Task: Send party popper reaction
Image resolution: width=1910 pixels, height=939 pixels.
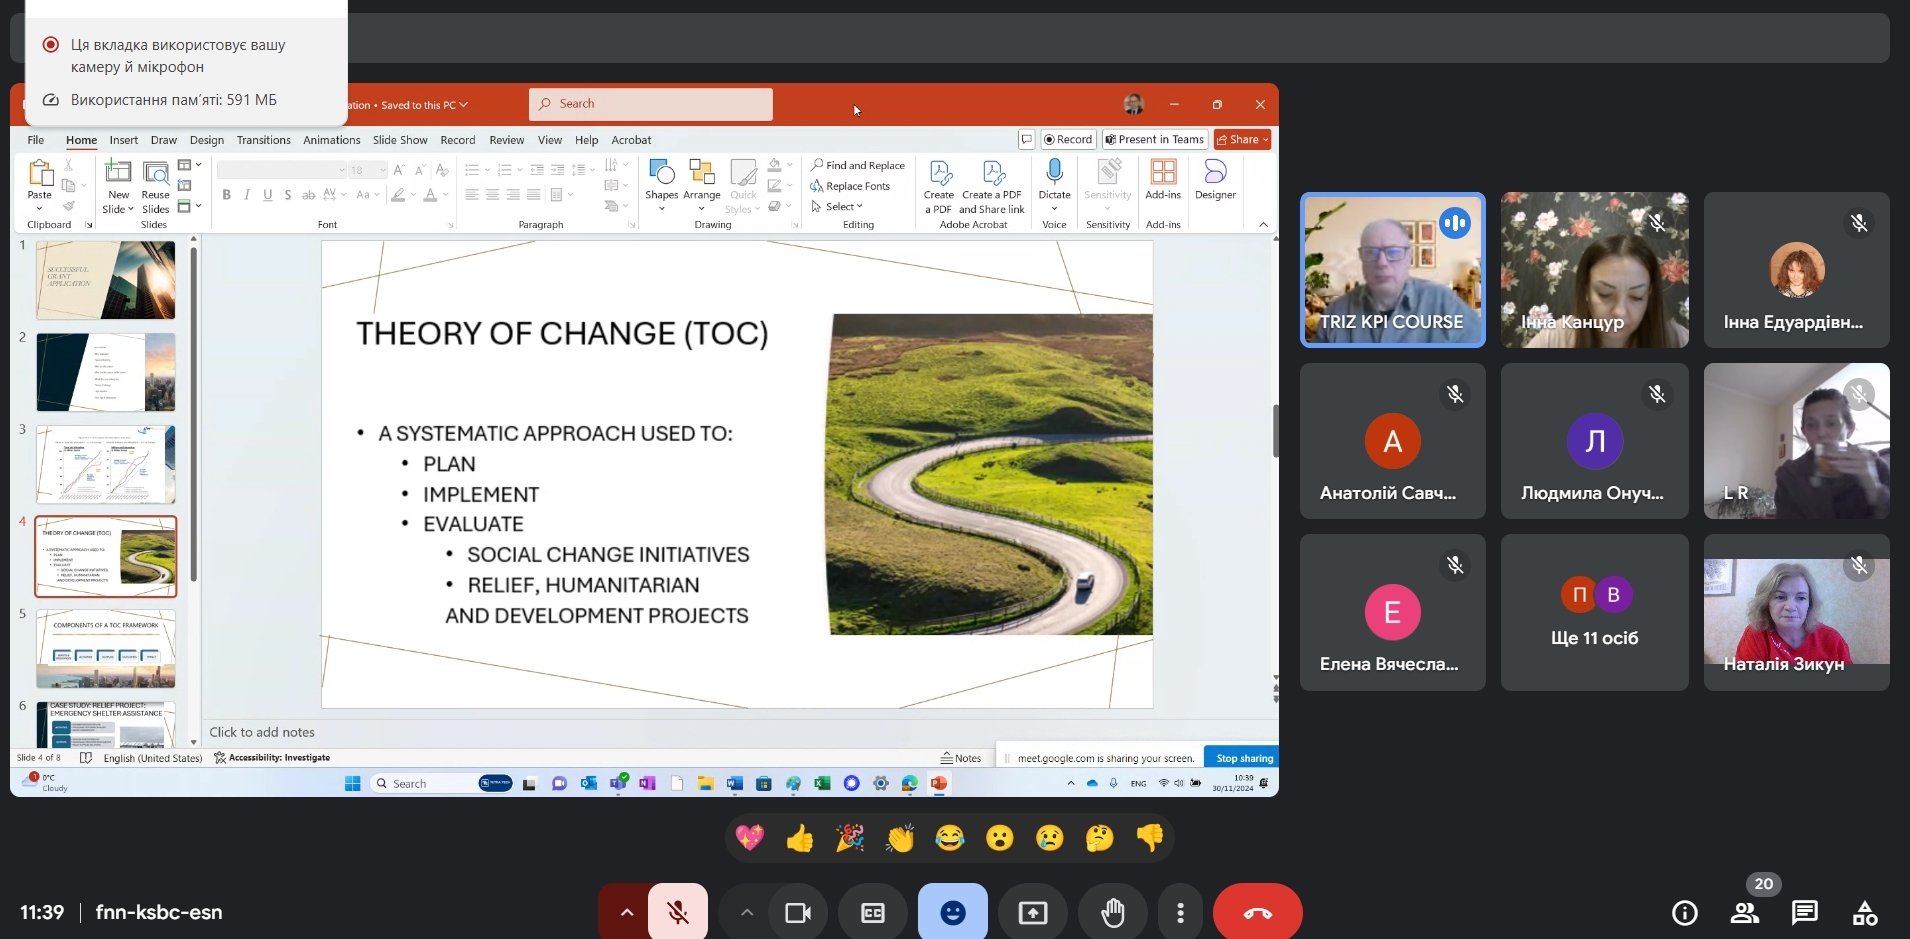Action: (x=850, y=837)
